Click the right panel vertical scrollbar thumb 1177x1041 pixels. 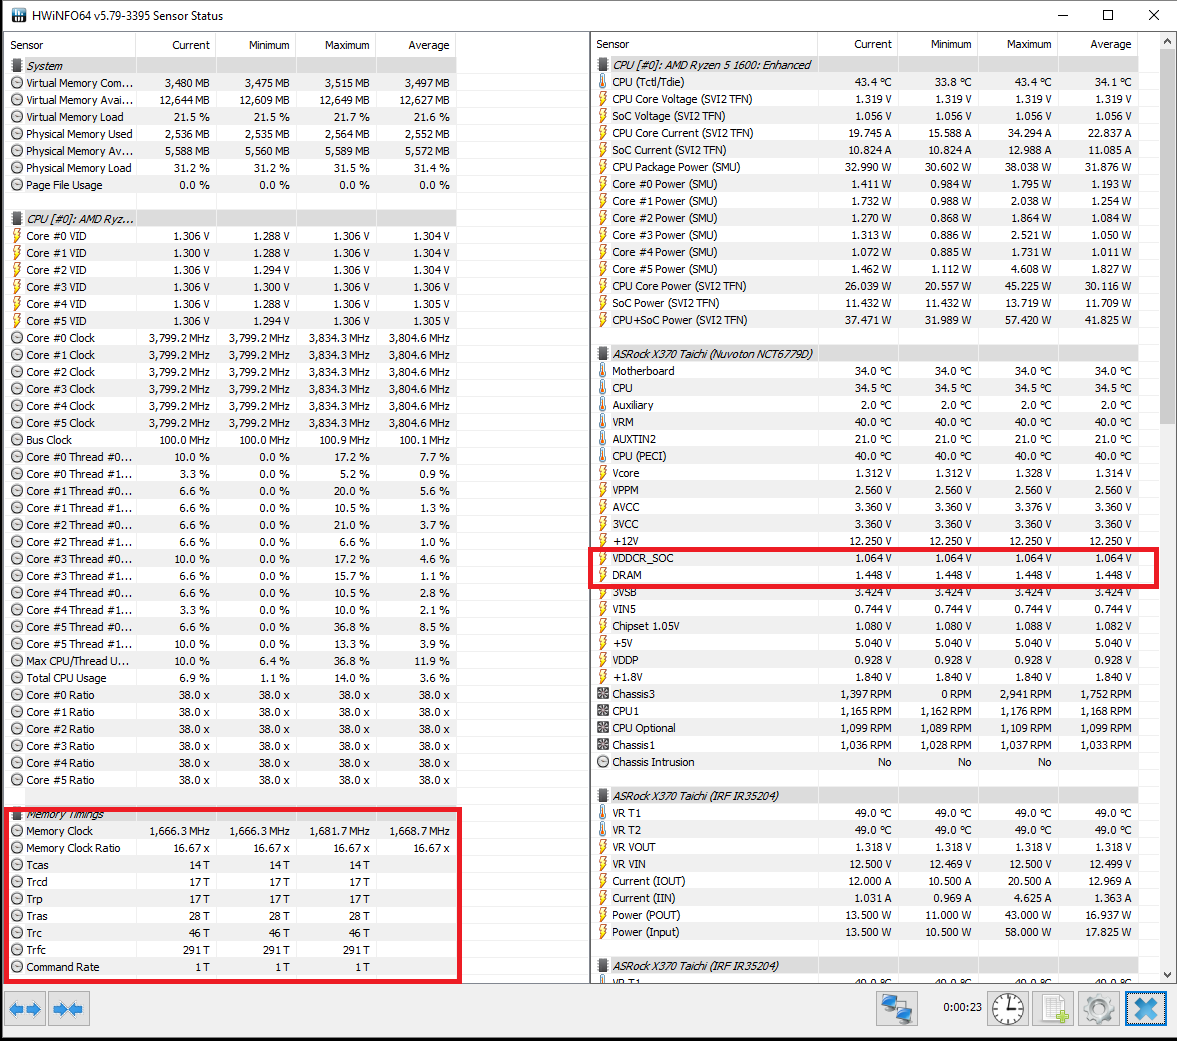(1167, 238)
